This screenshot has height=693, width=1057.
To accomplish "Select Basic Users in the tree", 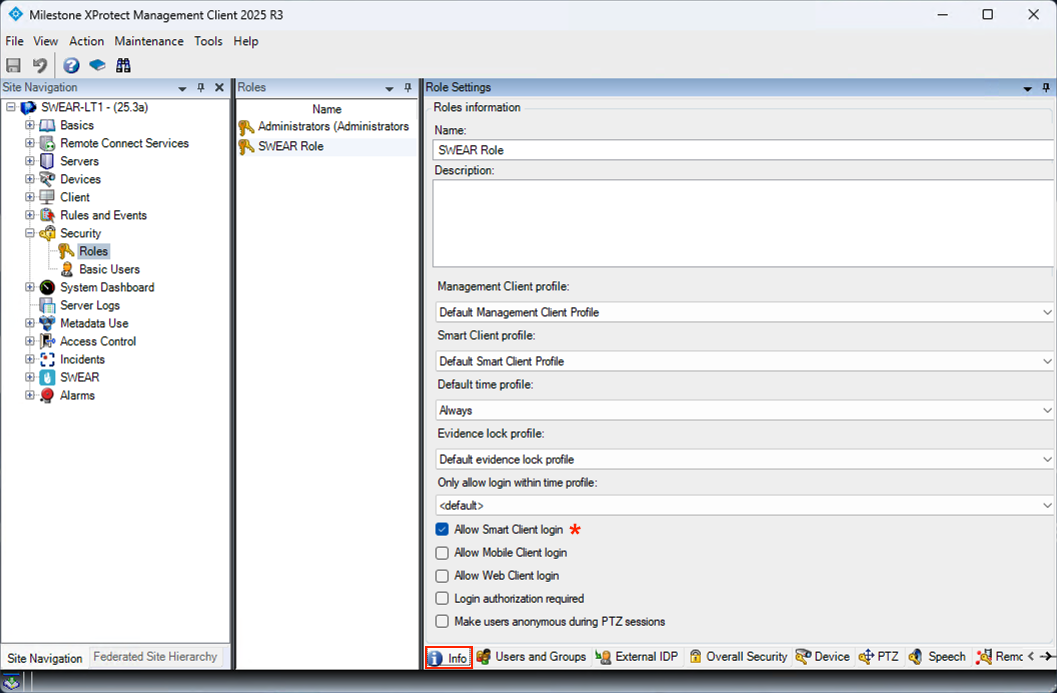I will 109,269.
